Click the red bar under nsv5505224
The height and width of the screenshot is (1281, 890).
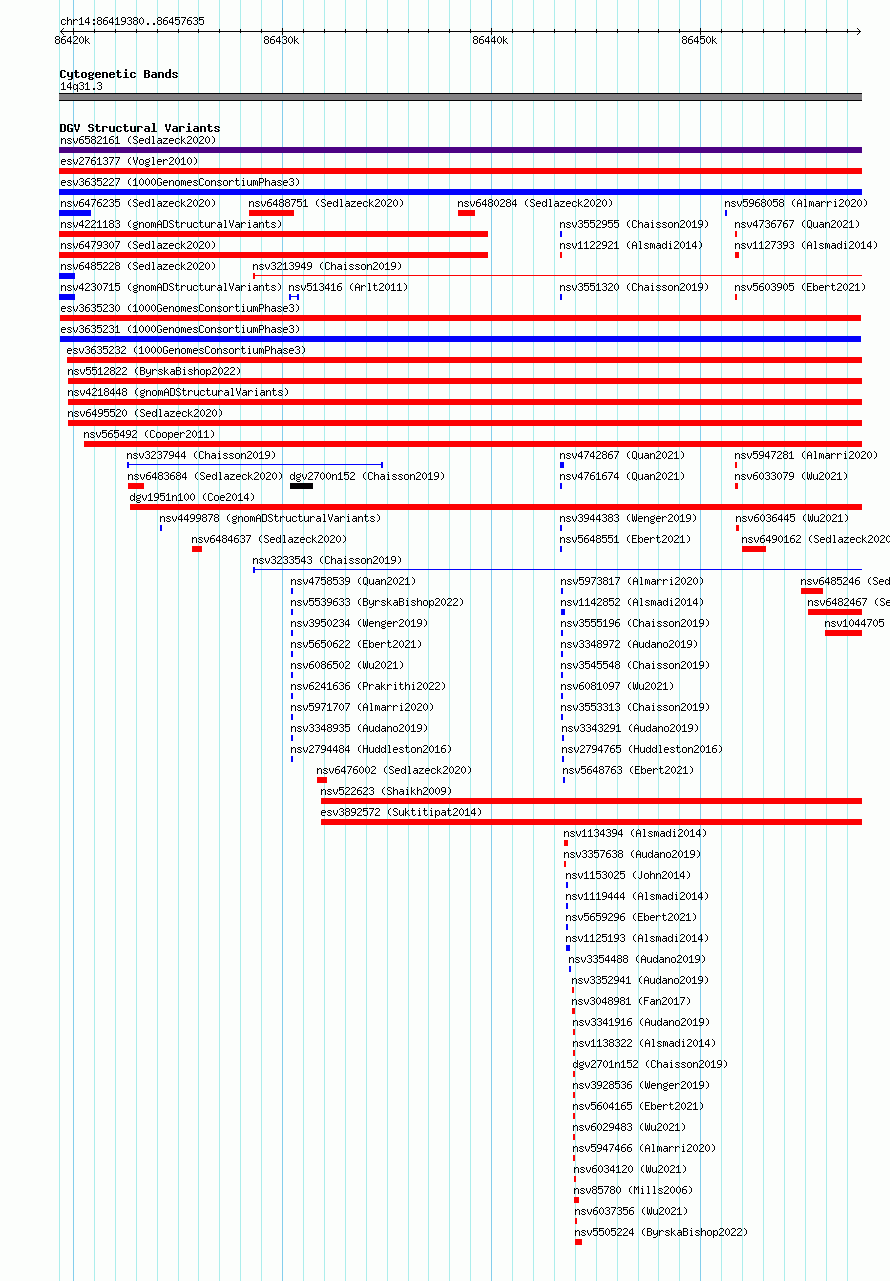tap(578, 1242)
